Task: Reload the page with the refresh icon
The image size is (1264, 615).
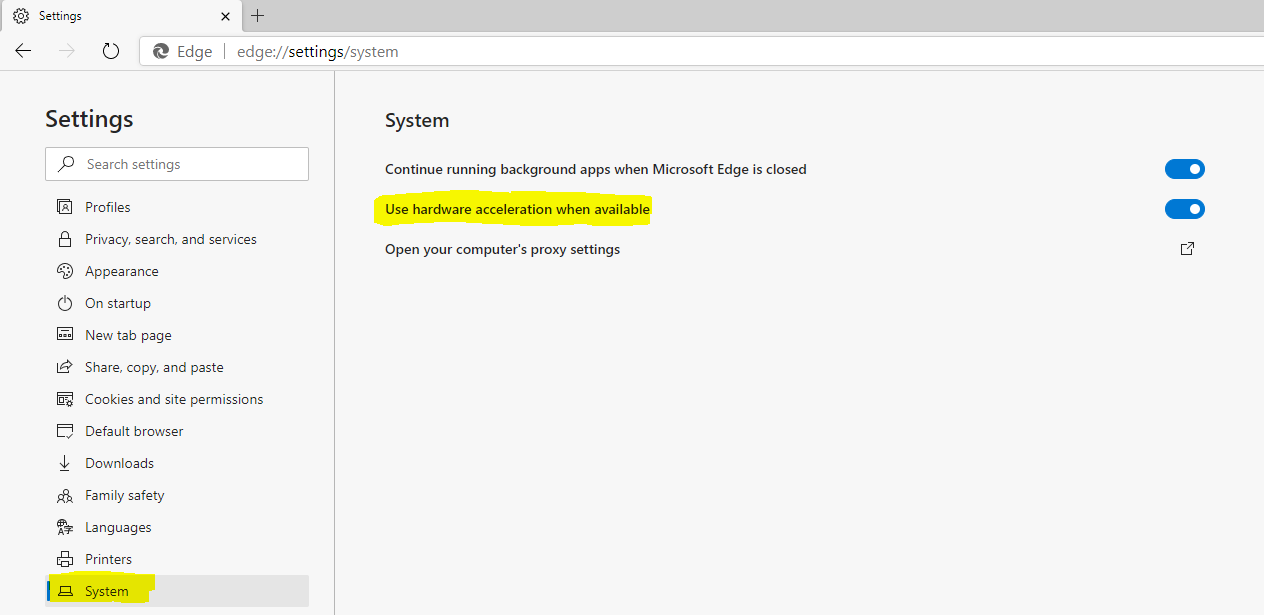Action: point(110,51)
